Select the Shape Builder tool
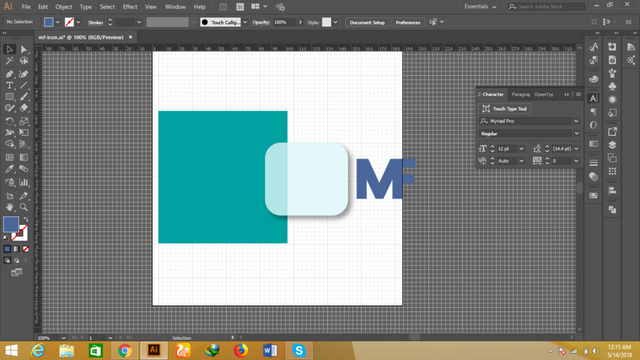The image size is (640, 360). tap(9, 144)
